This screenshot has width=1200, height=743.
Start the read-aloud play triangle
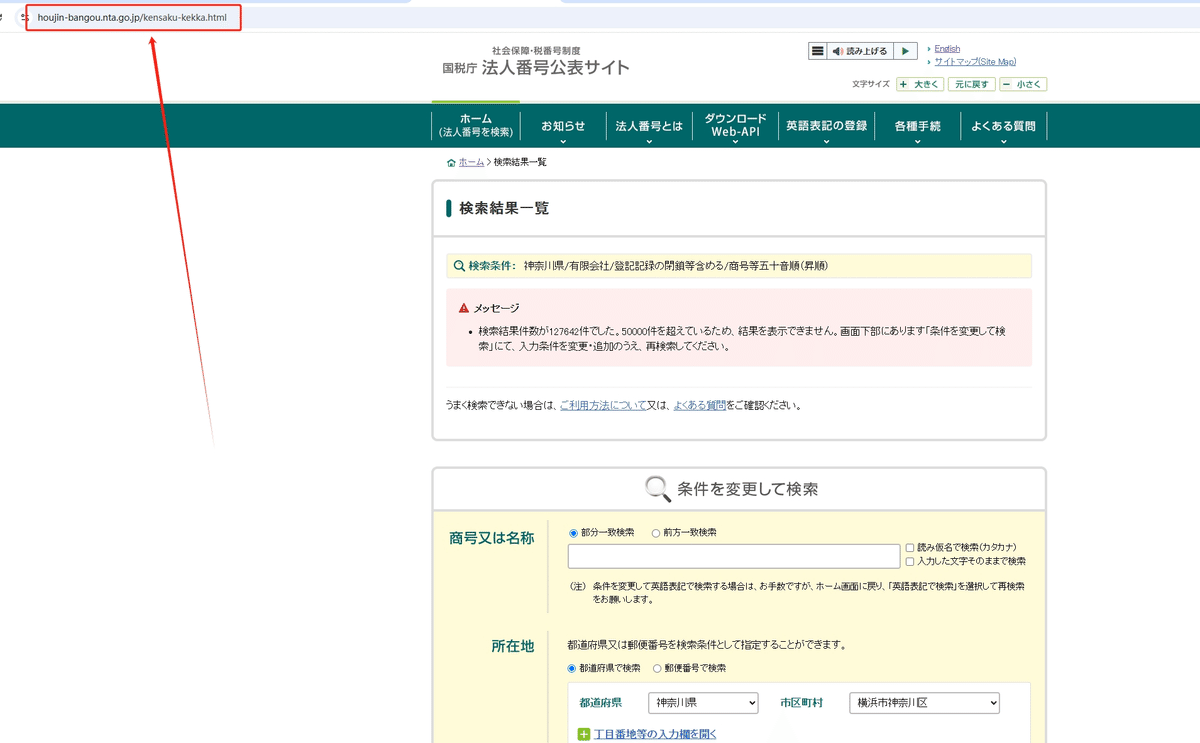click(905, 51)
